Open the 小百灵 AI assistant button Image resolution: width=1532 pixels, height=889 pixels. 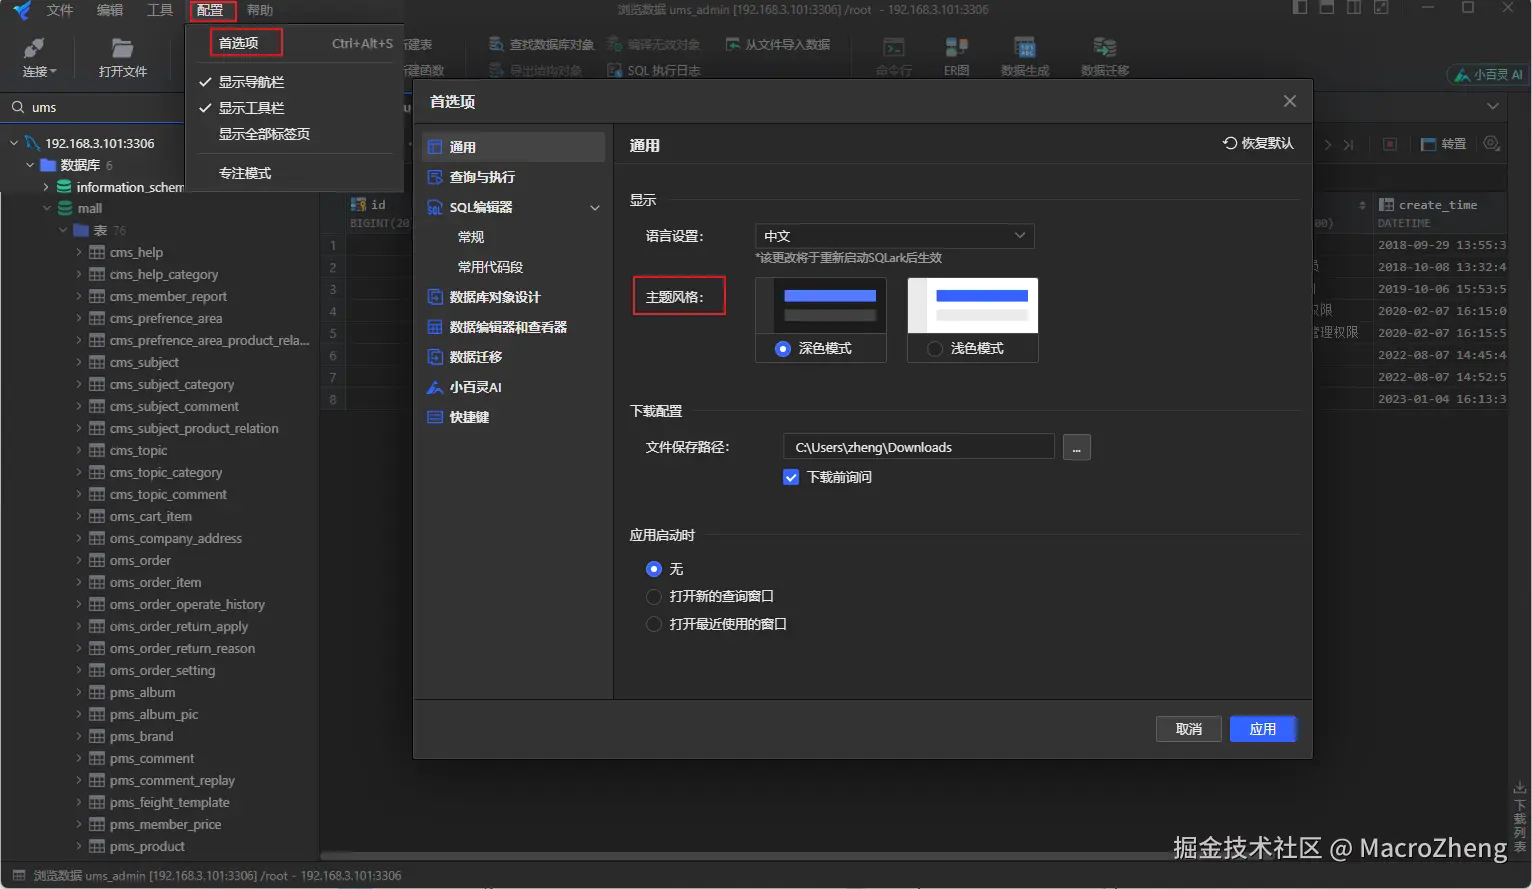[x=1488, y=75]
